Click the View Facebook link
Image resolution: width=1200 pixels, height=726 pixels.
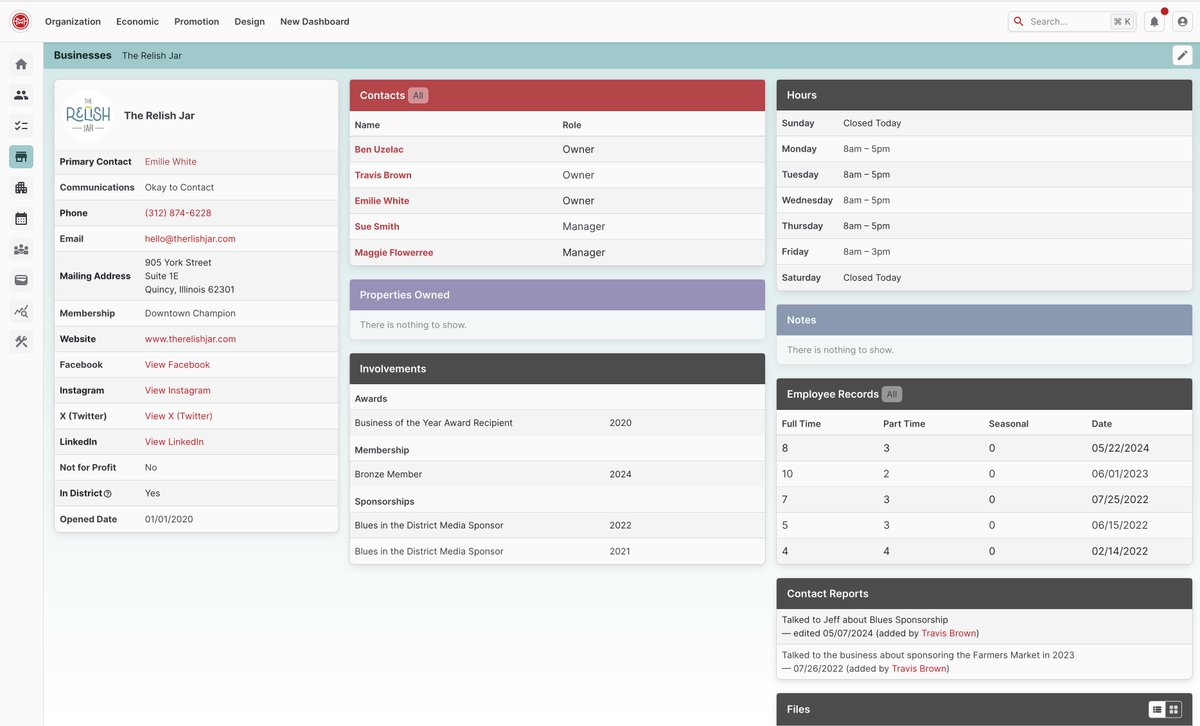[x=177, y=365]
